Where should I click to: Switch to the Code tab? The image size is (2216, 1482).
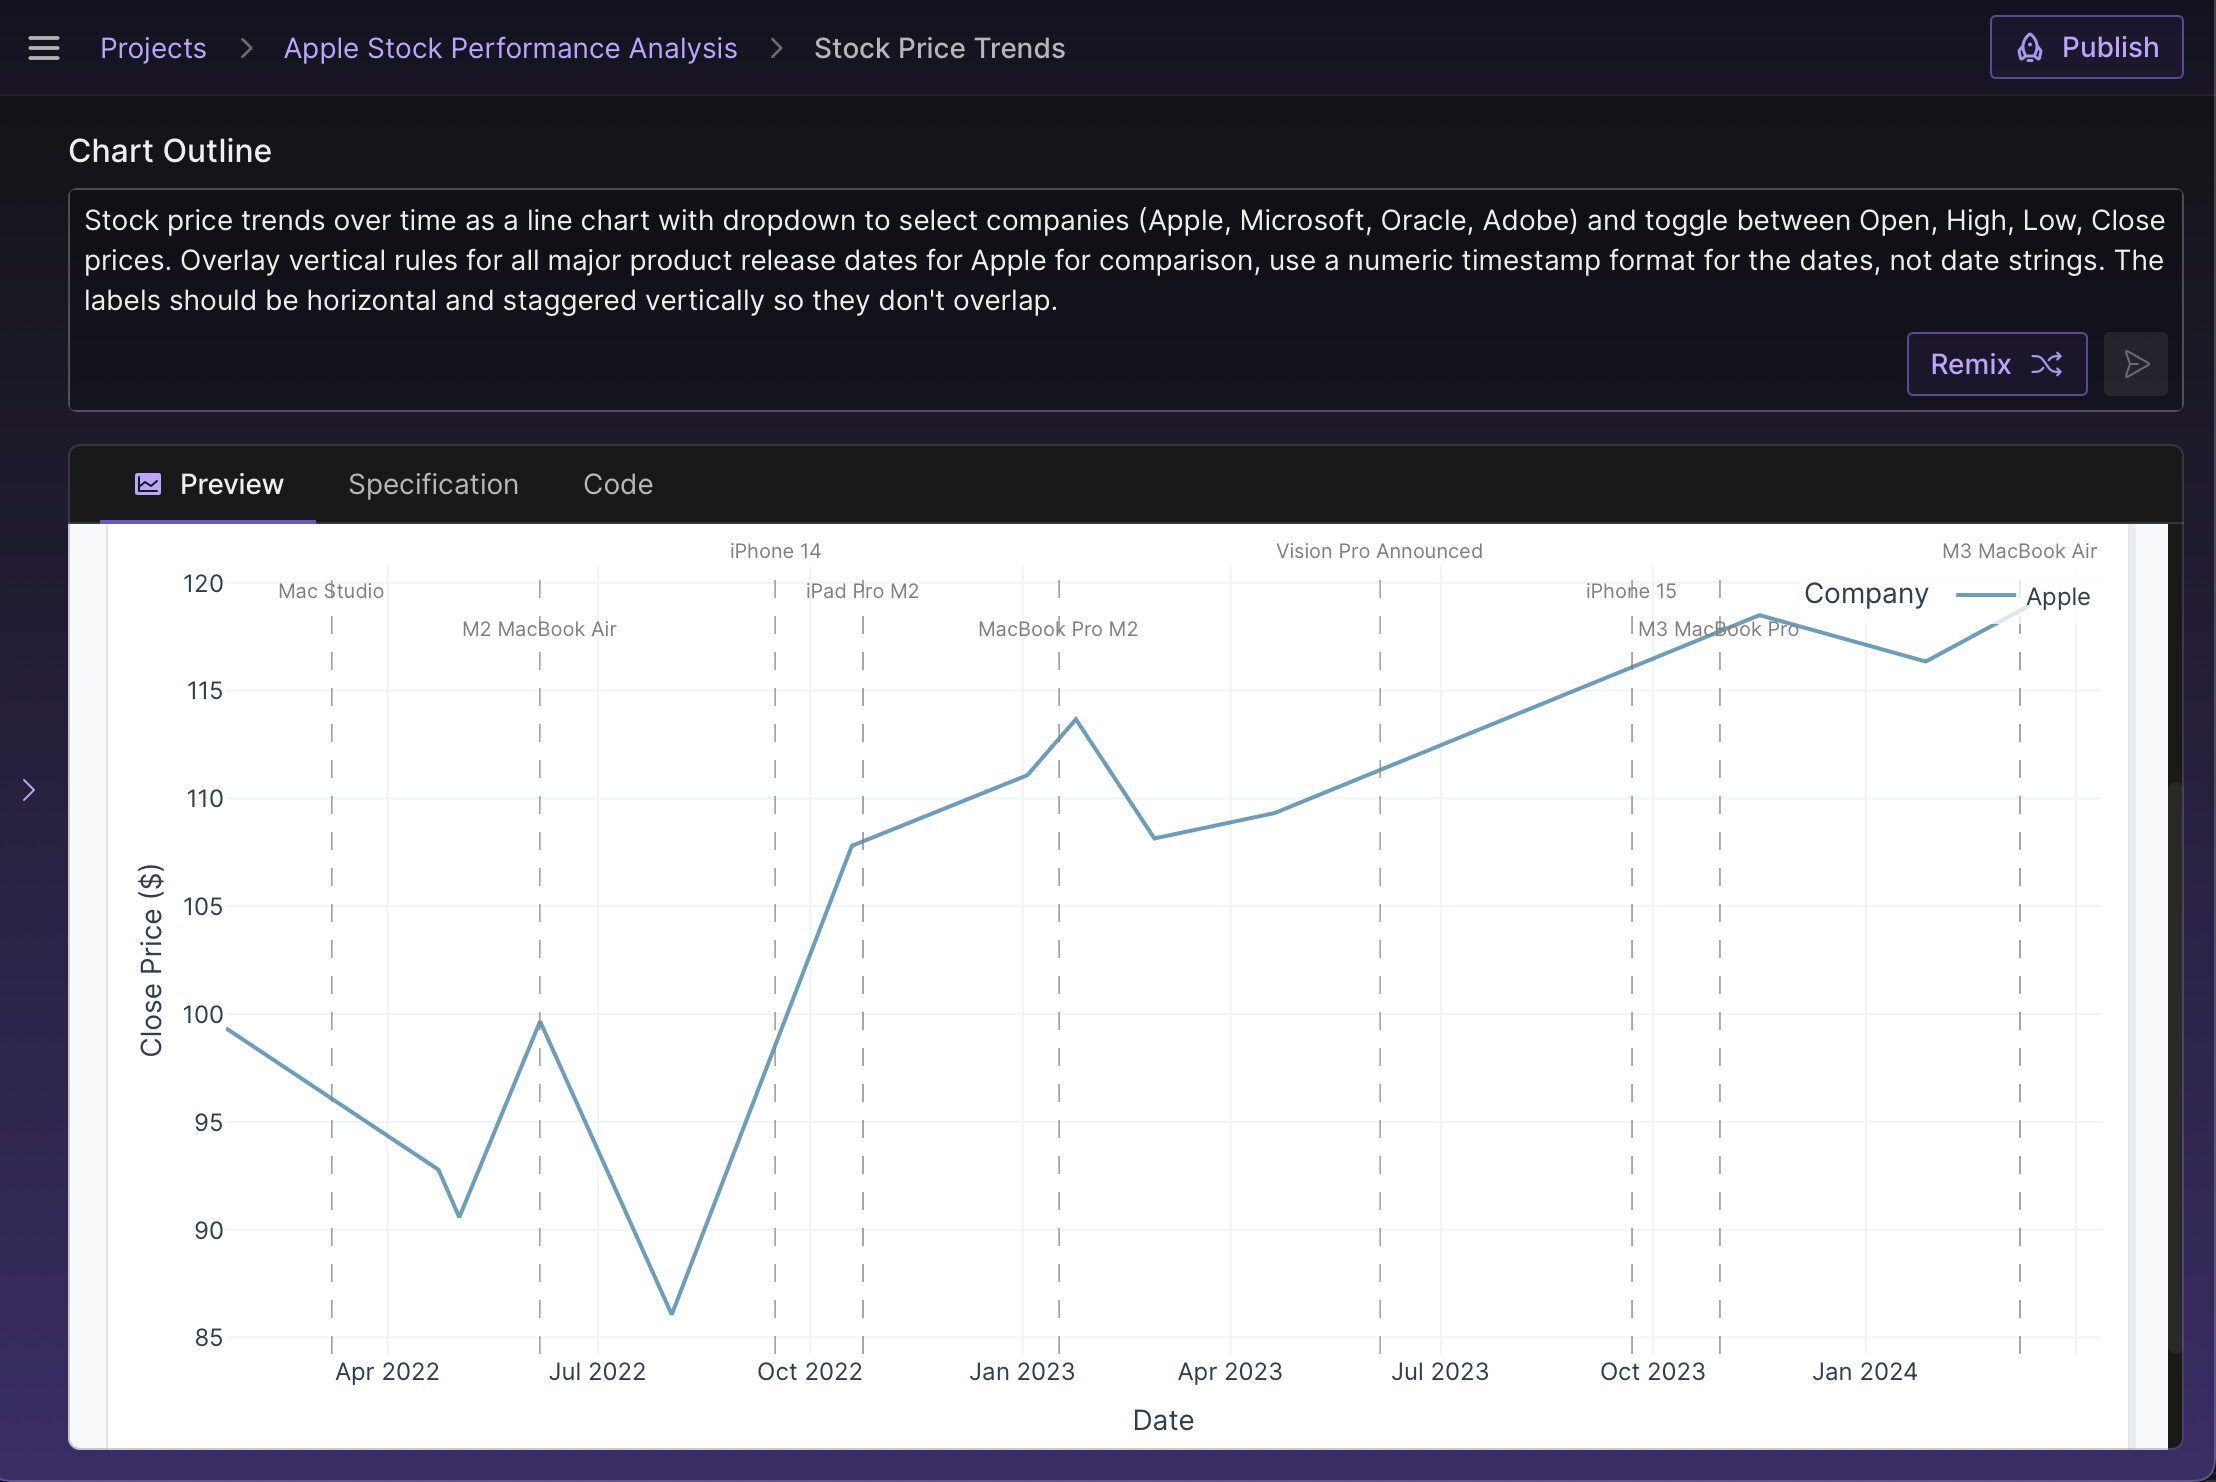(618, 484)
